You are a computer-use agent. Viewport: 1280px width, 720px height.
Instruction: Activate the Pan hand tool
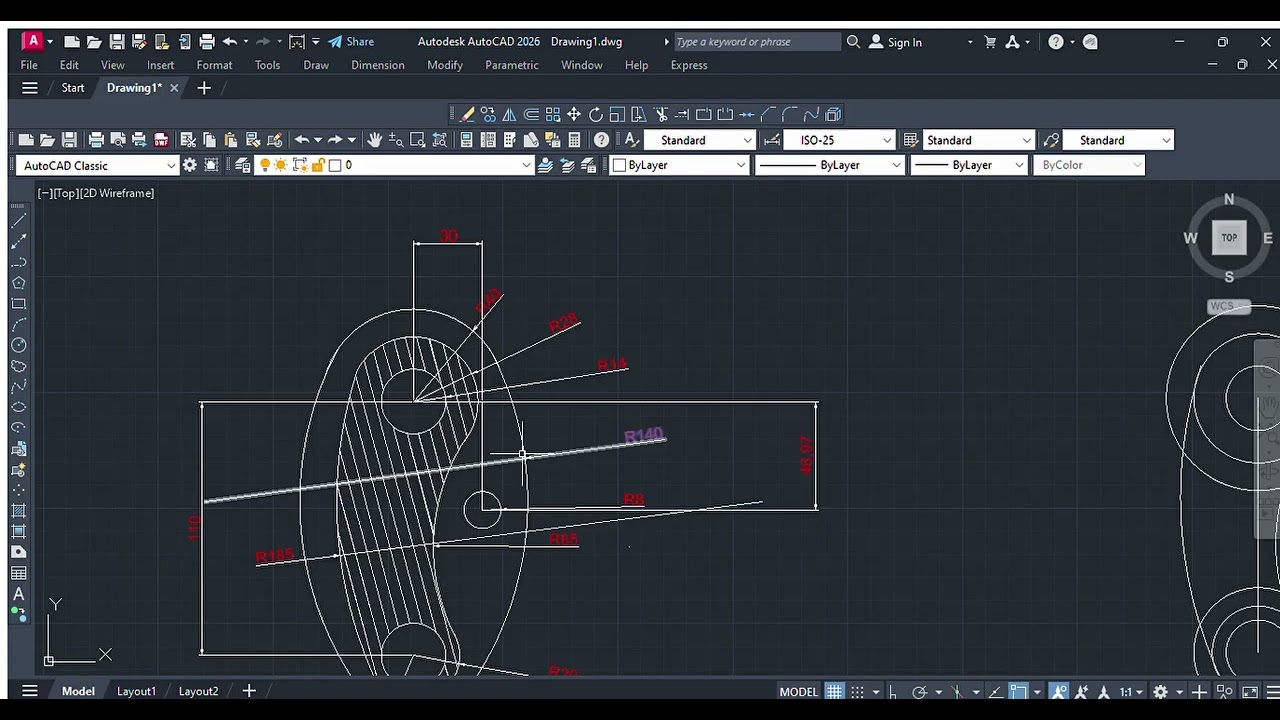(x=375, y=140)
